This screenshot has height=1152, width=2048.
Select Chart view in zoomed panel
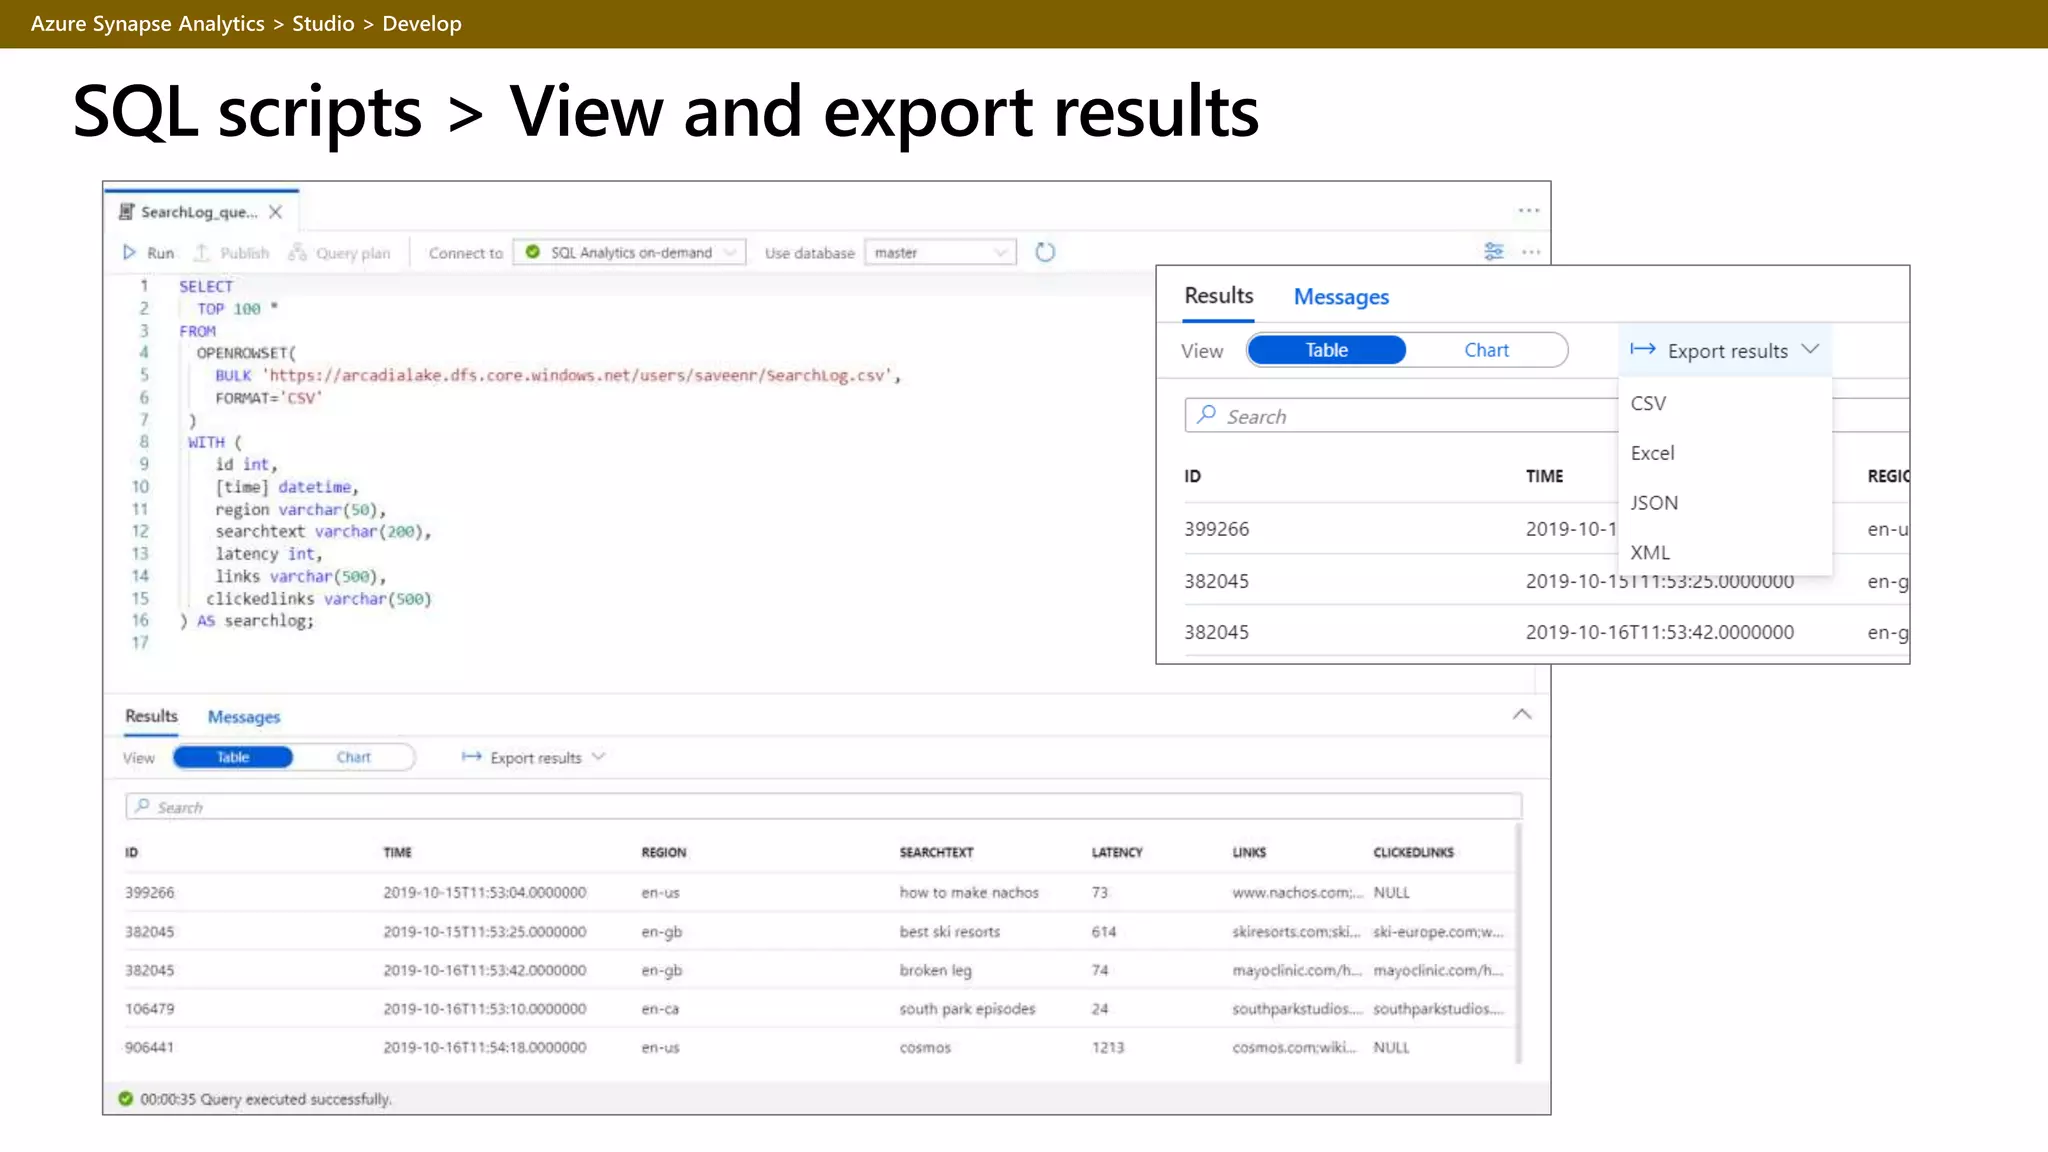[1487, 350]
